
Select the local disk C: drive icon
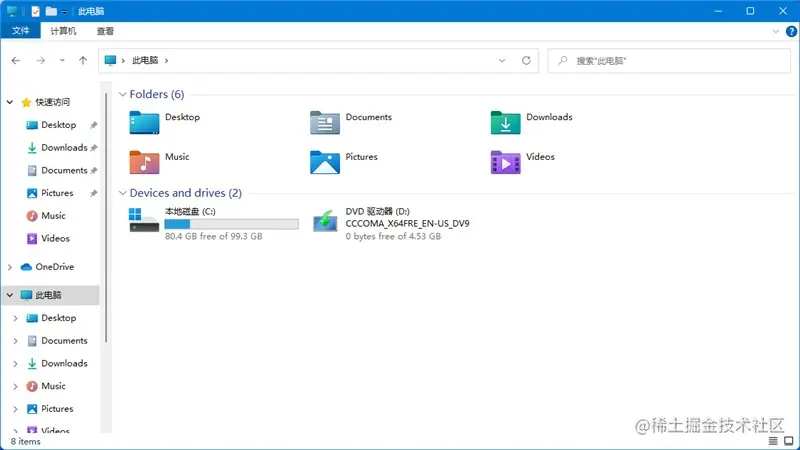click(144, 220)
